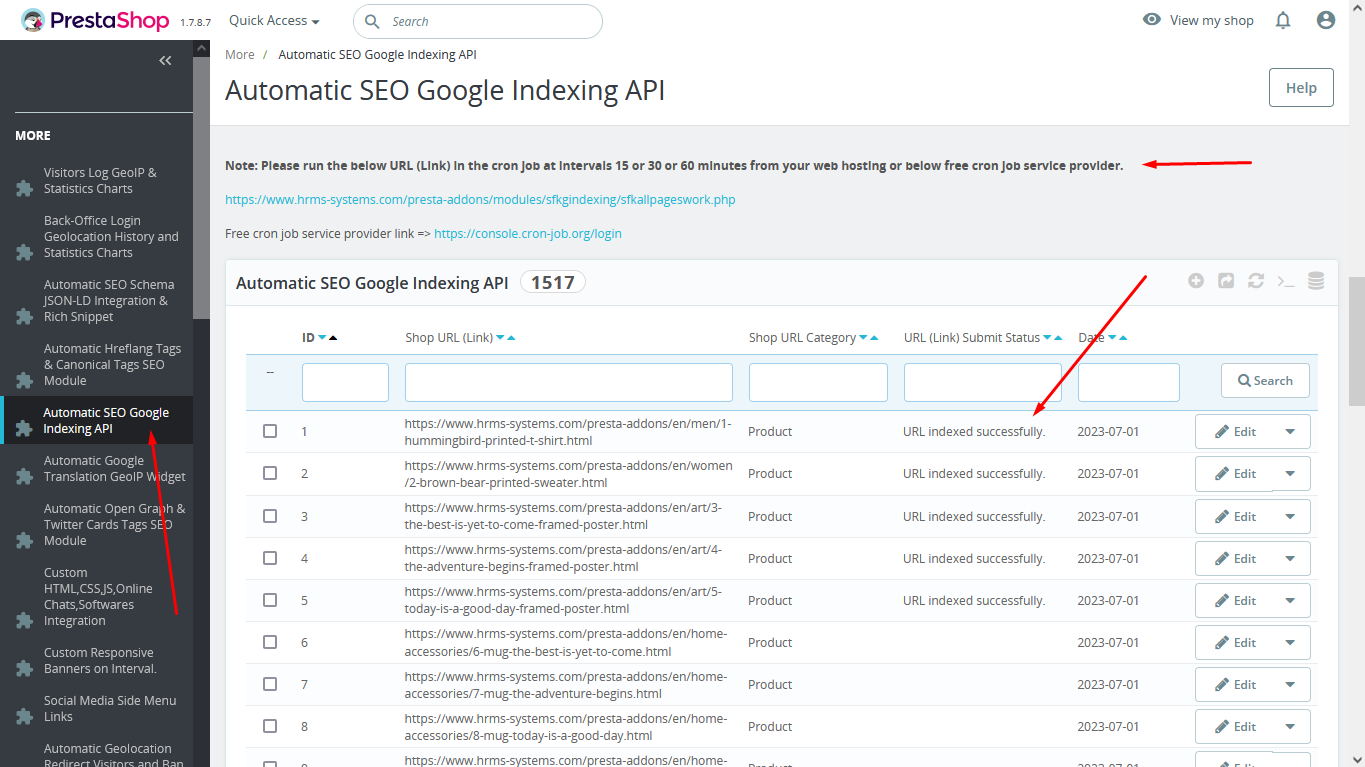Screen dimensions: 1365x767
Task: Open the action dropdown for row ID 4
Action: pyautogui.click(x=1290, y=559)
